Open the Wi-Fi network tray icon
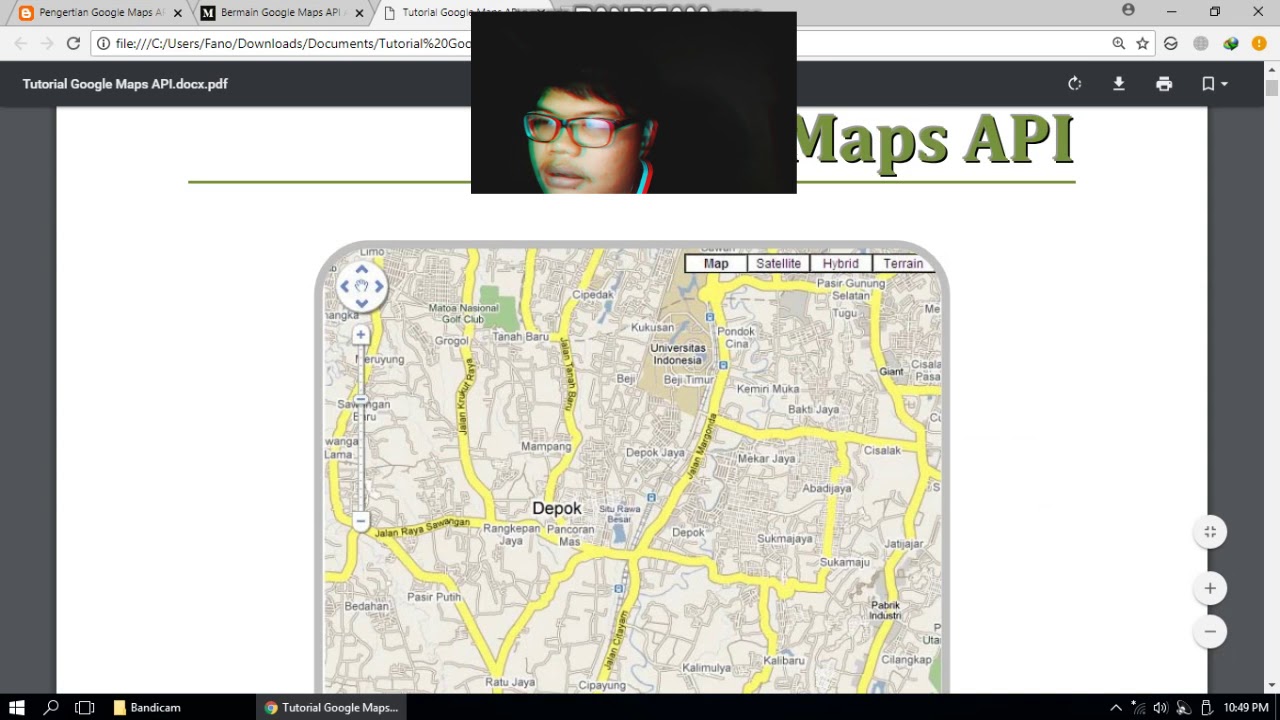Screen dimensions: 1280x720 click(x=1138, y=708)
